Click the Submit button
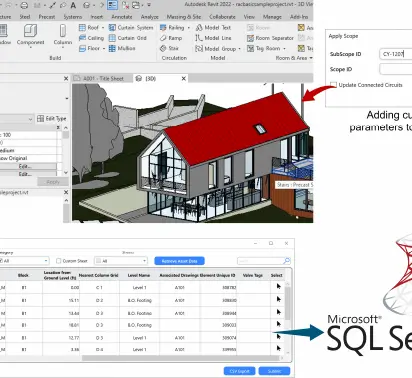Image resolution: width=412 pixels, height=378 pixels. (274, 371)
